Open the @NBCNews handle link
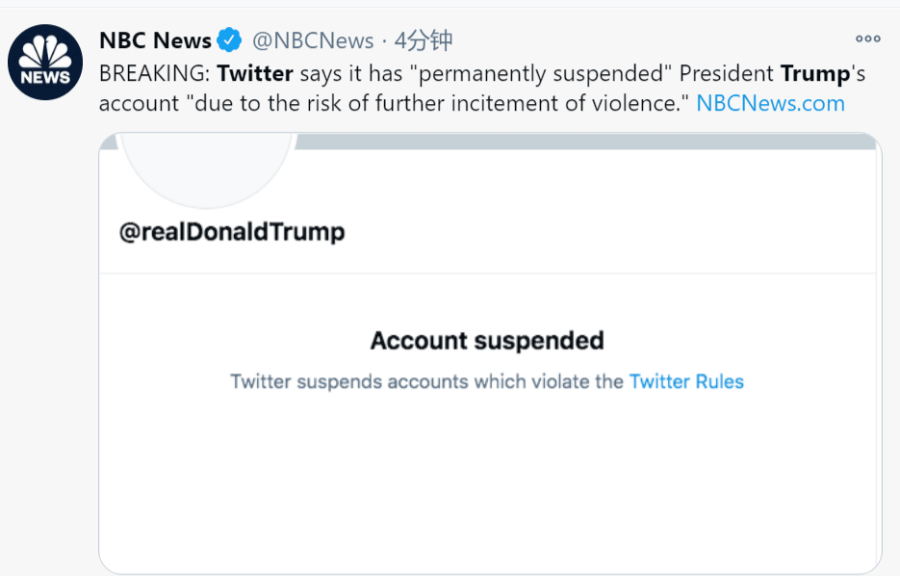The height and width of the screenshot is (576, 900). tap(313, 41)
